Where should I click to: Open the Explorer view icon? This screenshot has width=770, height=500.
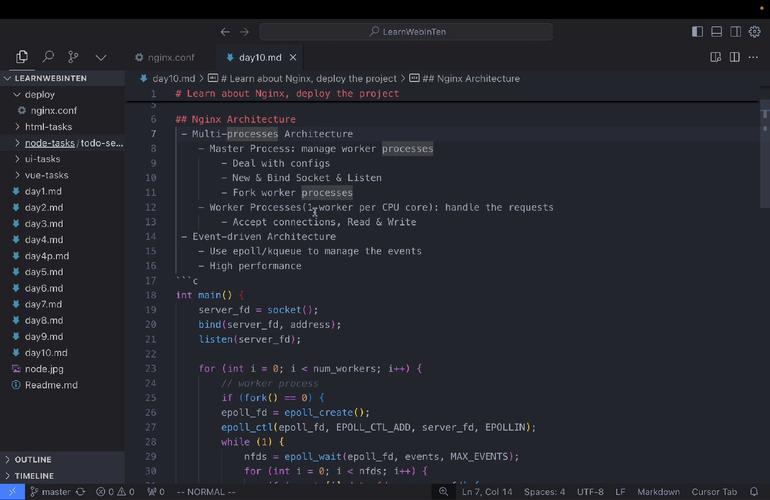tap(22, 57)
